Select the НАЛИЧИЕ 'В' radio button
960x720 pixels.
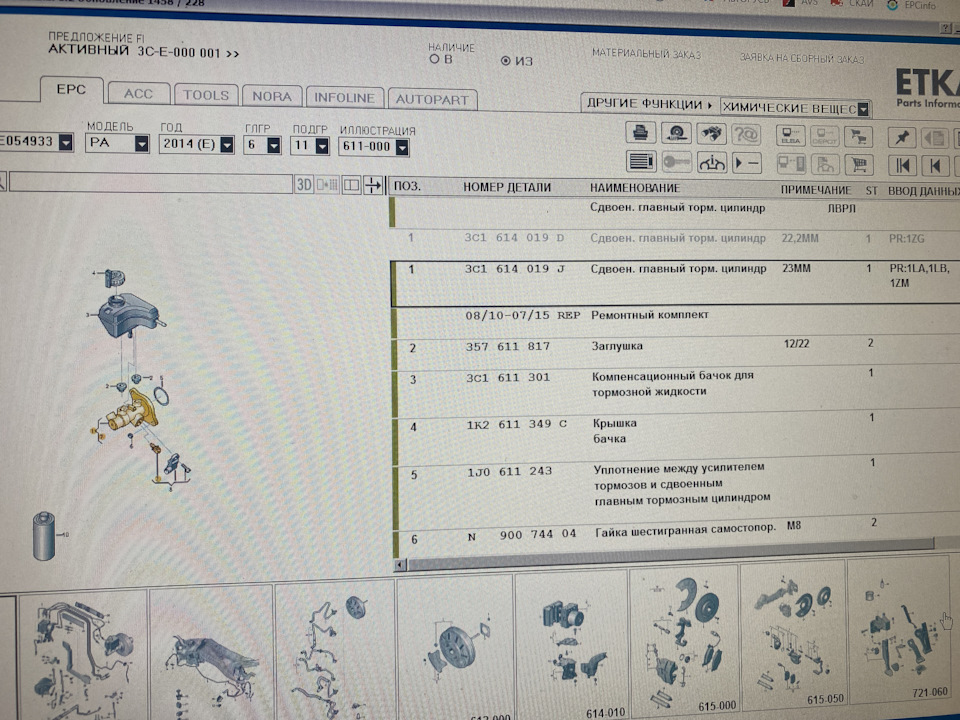(434, 59)
